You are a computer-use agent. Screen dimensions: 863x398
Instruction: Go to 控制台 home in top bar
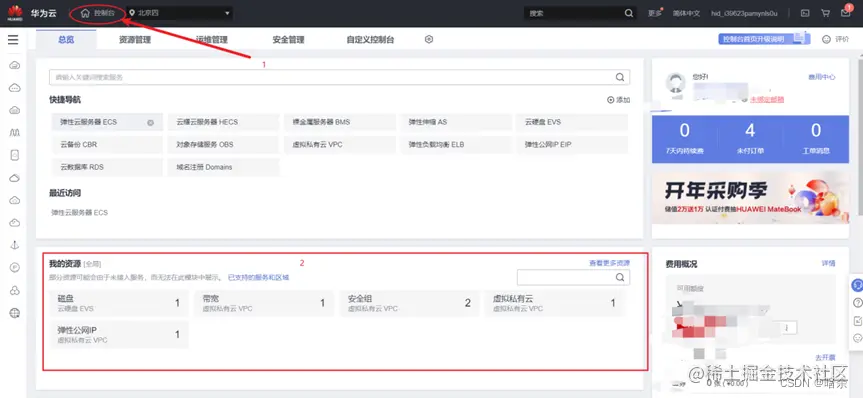pyautogui.click(x=98, y=13)
